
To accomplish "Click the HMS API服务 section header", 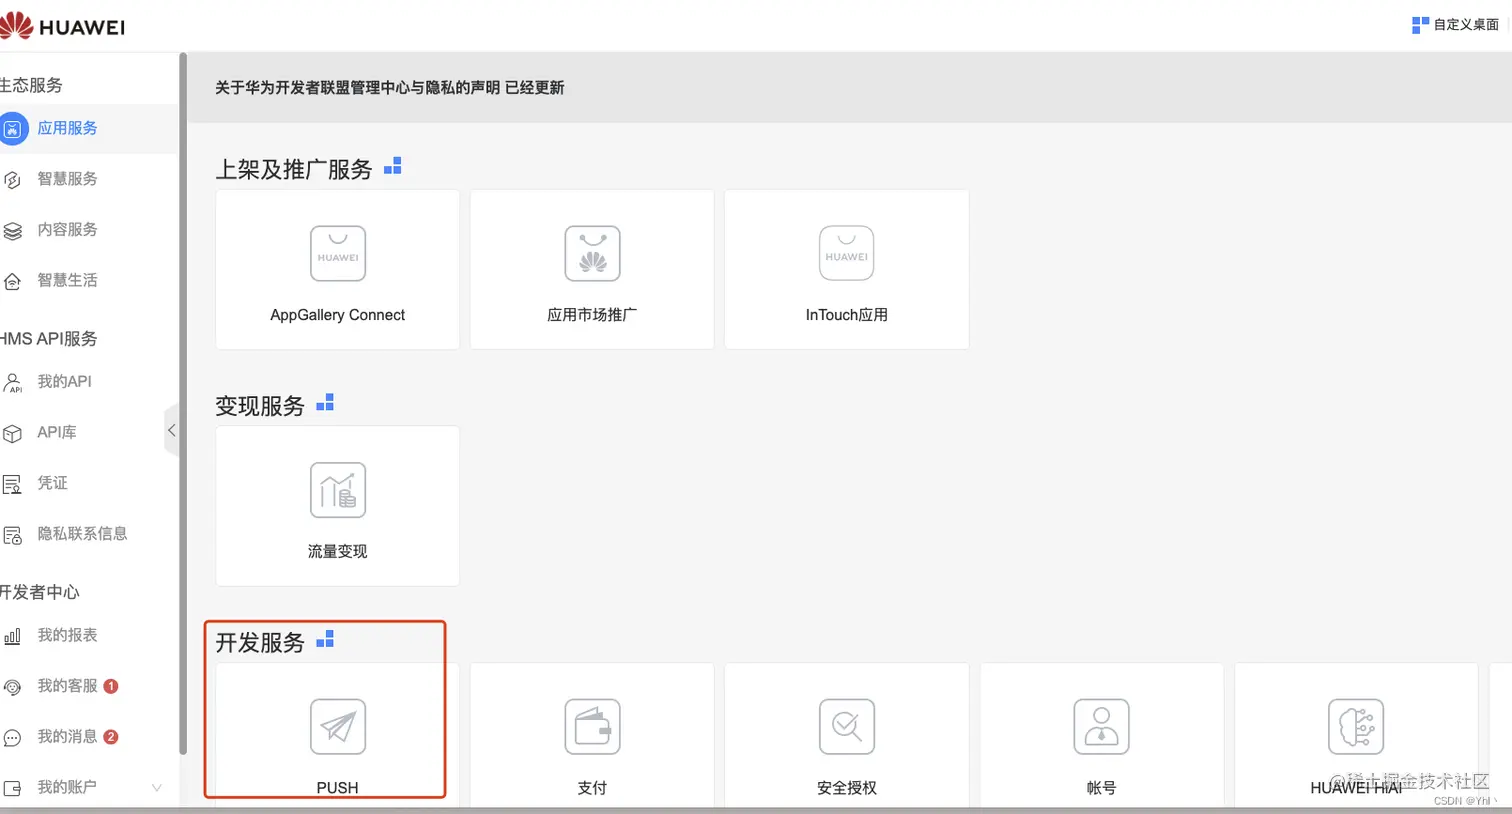I will [49, 339].
